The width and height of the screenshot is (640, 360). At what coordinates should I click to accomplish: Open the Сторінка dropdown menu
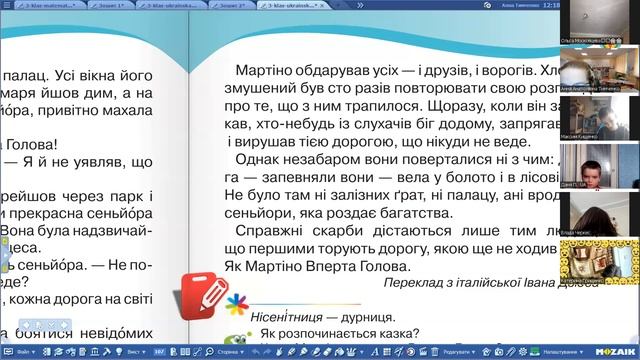point(231,352)
